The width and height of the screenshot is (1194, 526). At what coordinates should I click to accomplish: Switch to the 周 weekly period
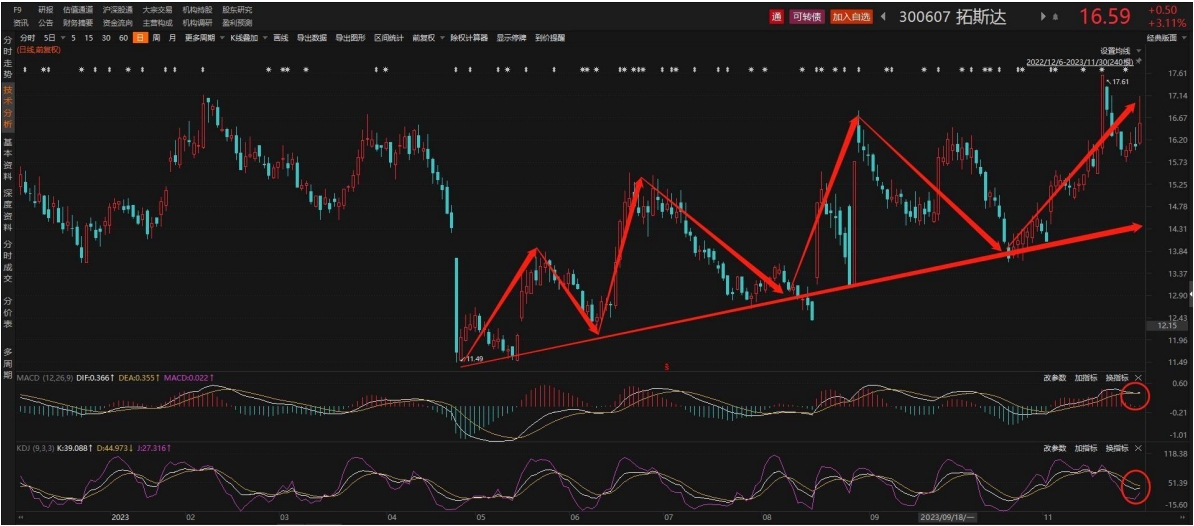156,38
